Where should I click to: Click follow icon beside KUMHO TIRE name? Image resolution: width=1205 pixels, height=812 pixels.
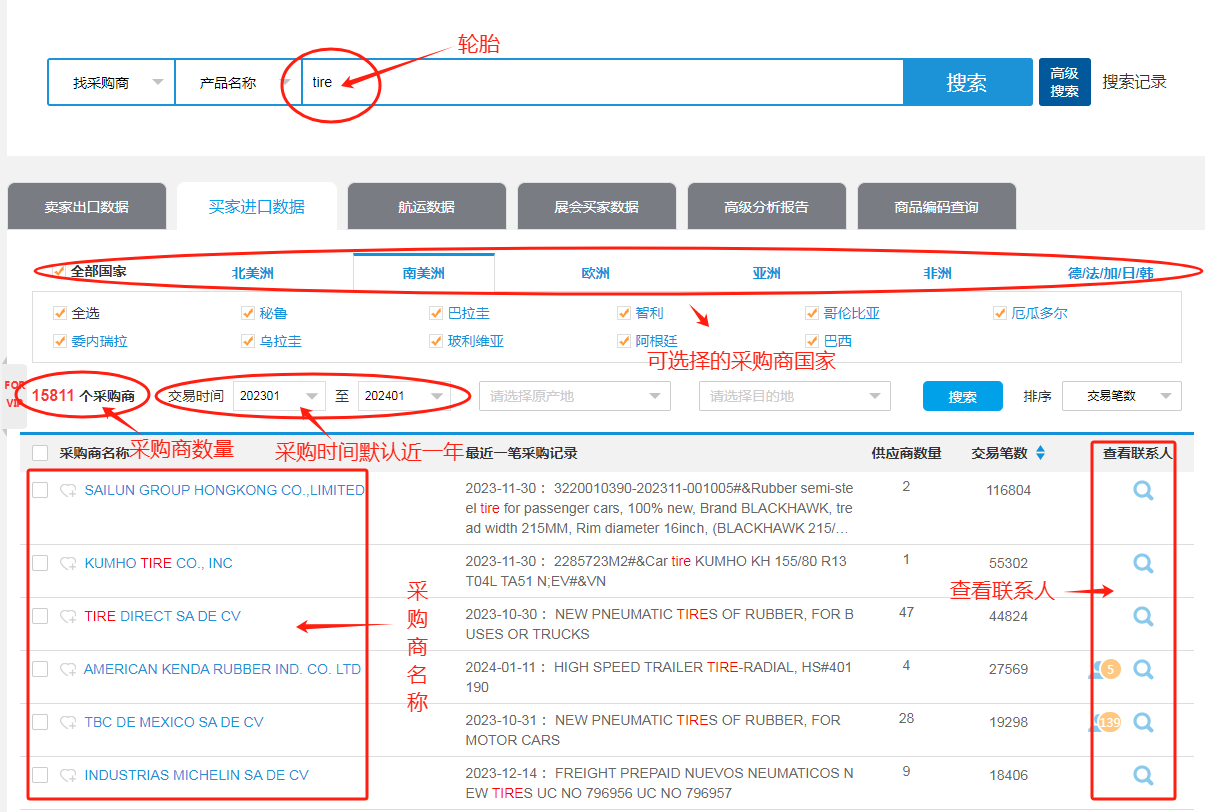point(68,564)
